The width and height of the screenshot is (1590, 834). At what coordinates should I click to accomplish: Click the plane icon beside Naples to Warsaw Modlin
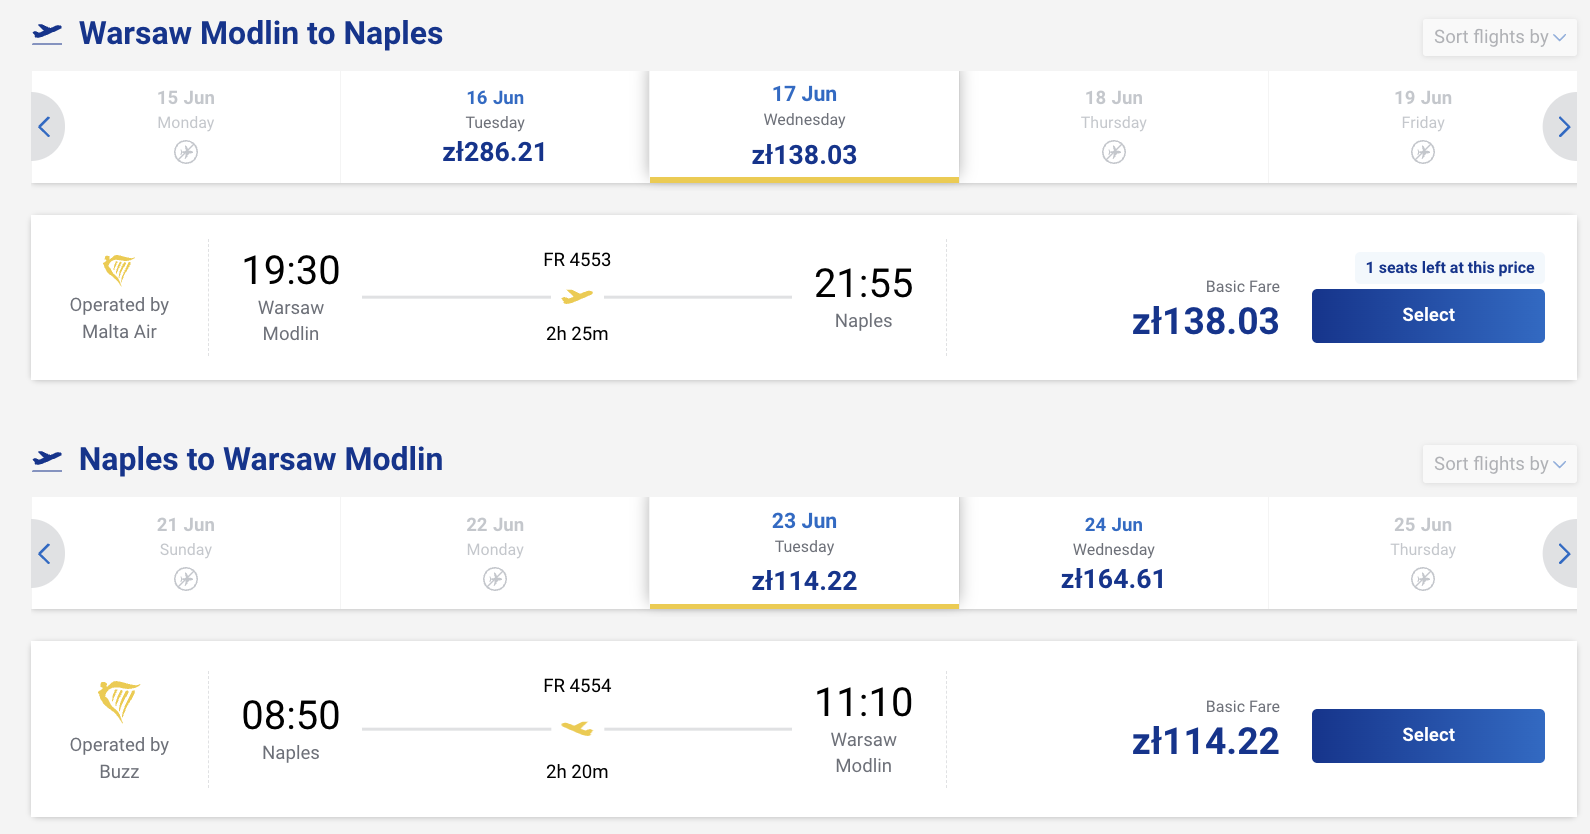tap(47, 460)
